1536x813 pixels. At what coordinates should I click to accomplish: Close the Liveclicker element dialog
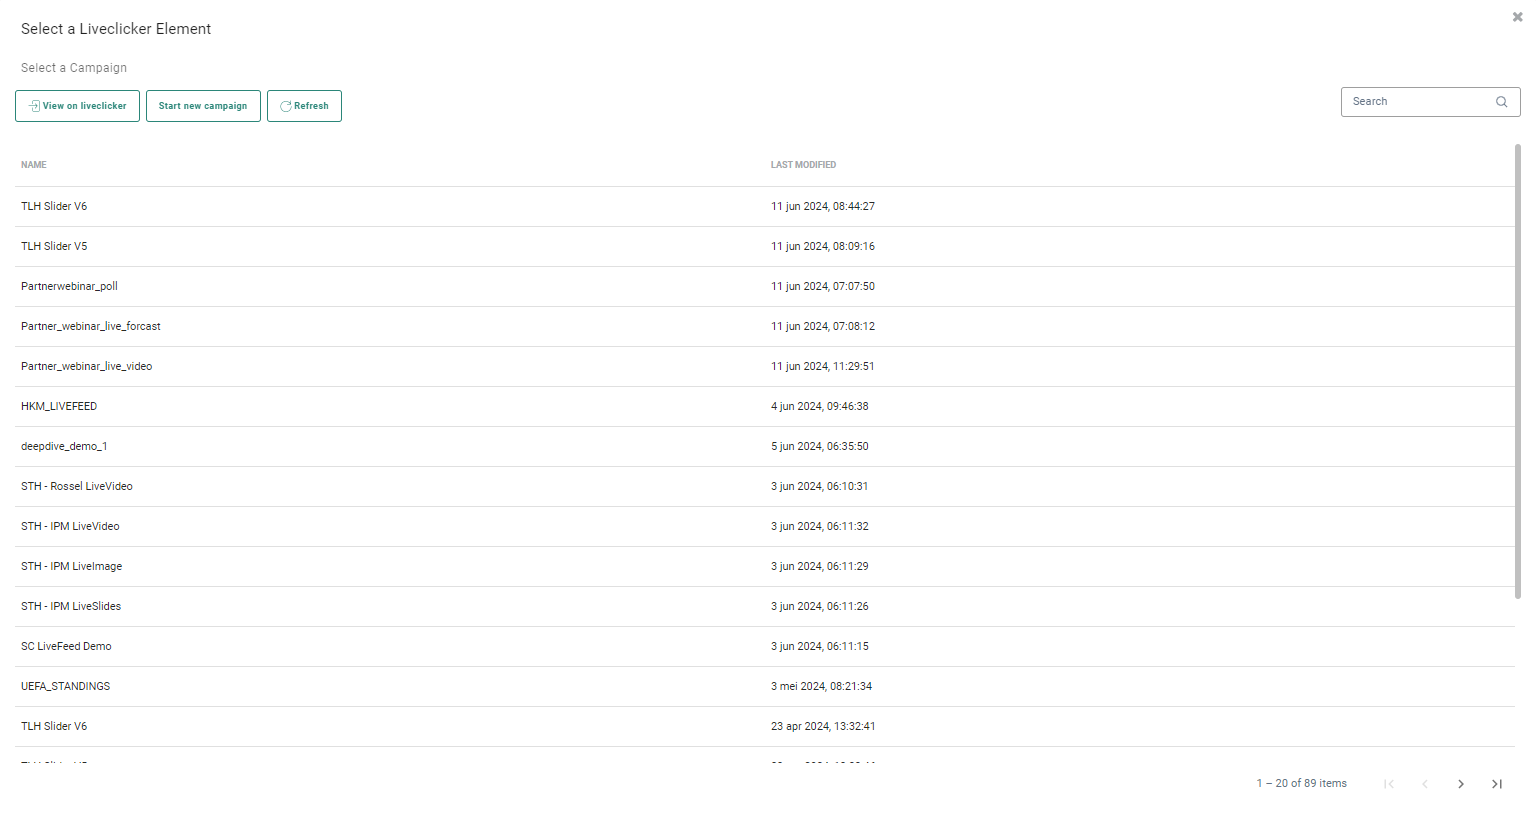tap(1517, 17)
